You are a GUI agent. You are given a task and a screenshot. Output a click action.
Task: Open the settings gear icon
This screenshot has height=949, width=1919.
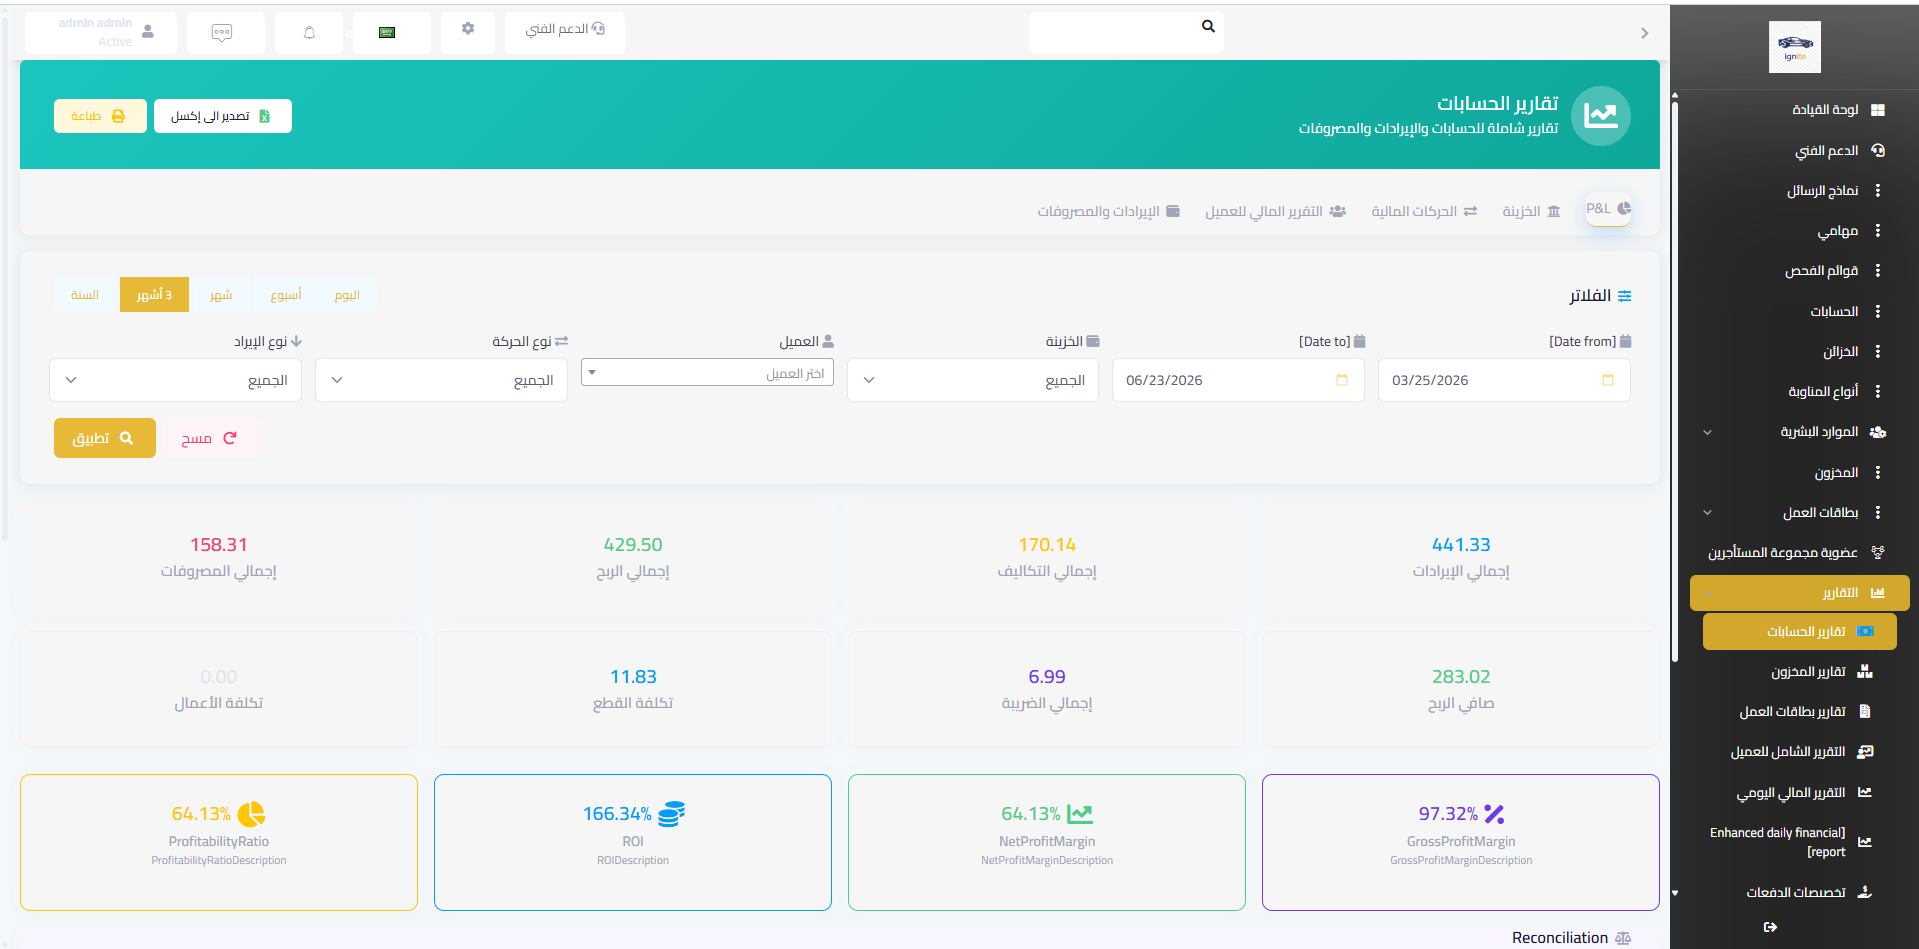[468, 29]
